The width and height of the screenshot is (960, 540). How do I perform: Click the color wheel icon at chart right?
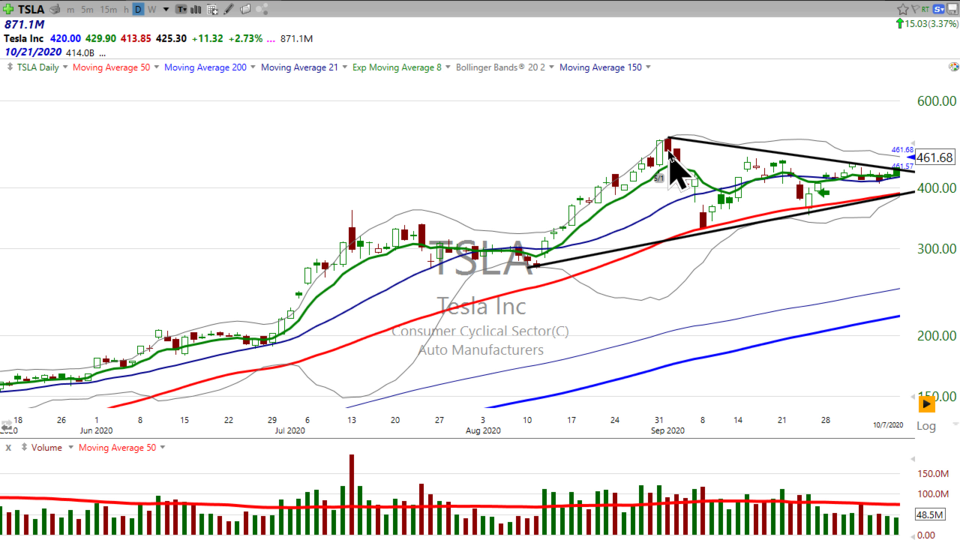(953, 67)
